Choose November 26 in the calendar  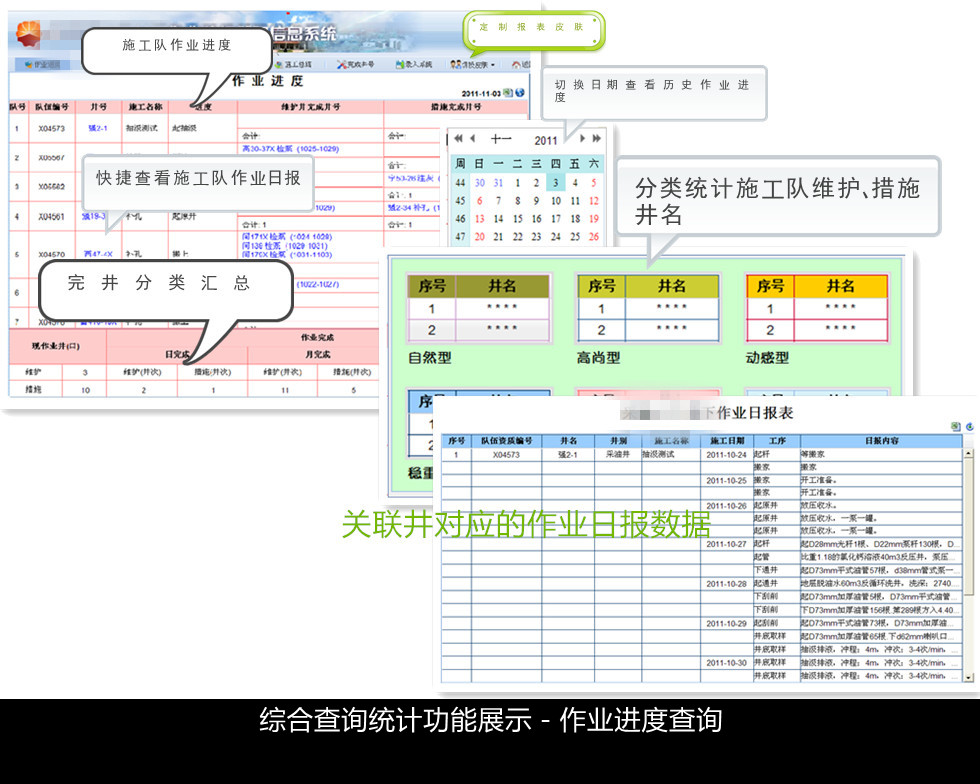(594, 237)
